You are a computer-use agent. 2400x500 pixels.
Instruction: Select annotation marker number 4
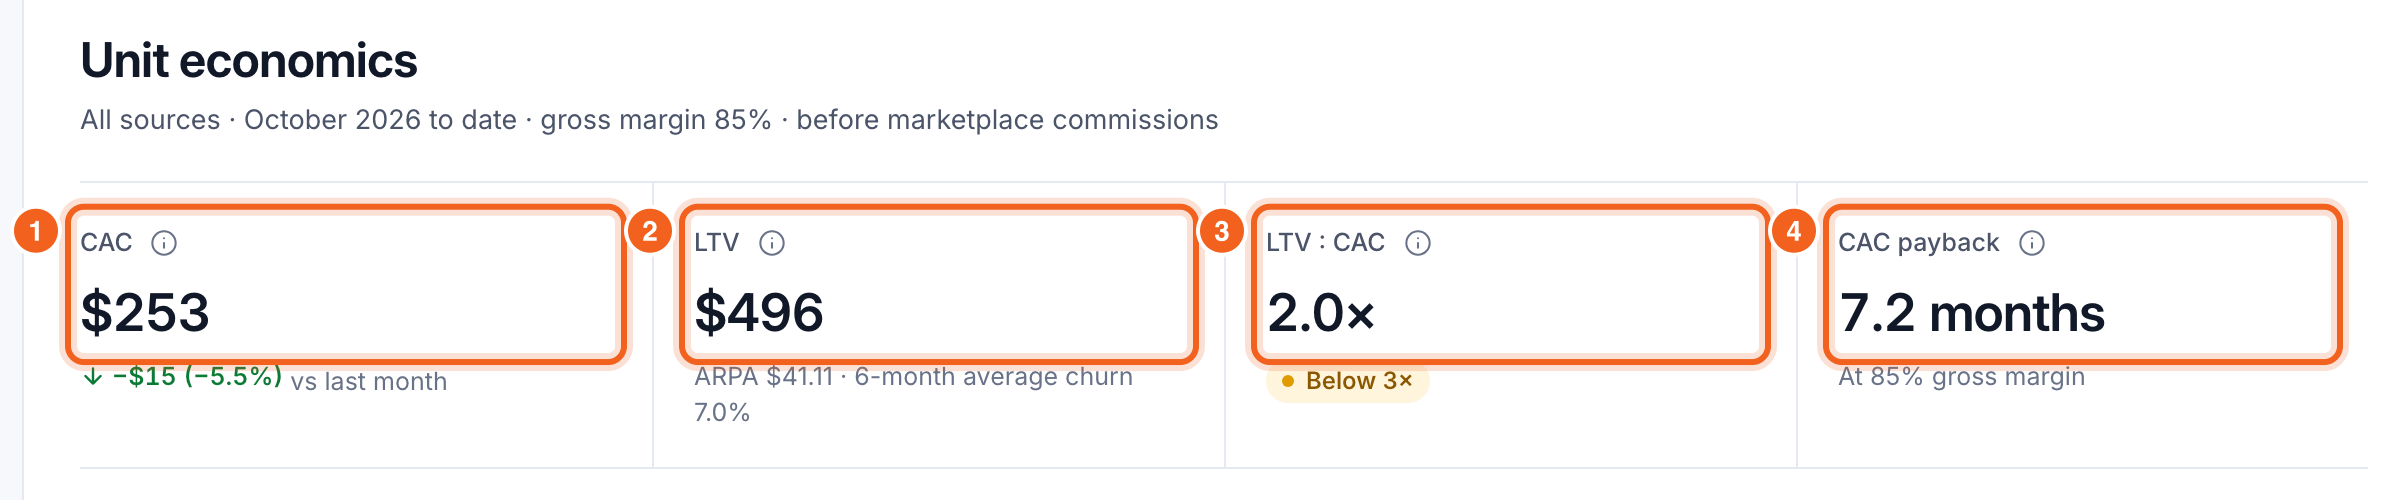tap(1794, 232)
